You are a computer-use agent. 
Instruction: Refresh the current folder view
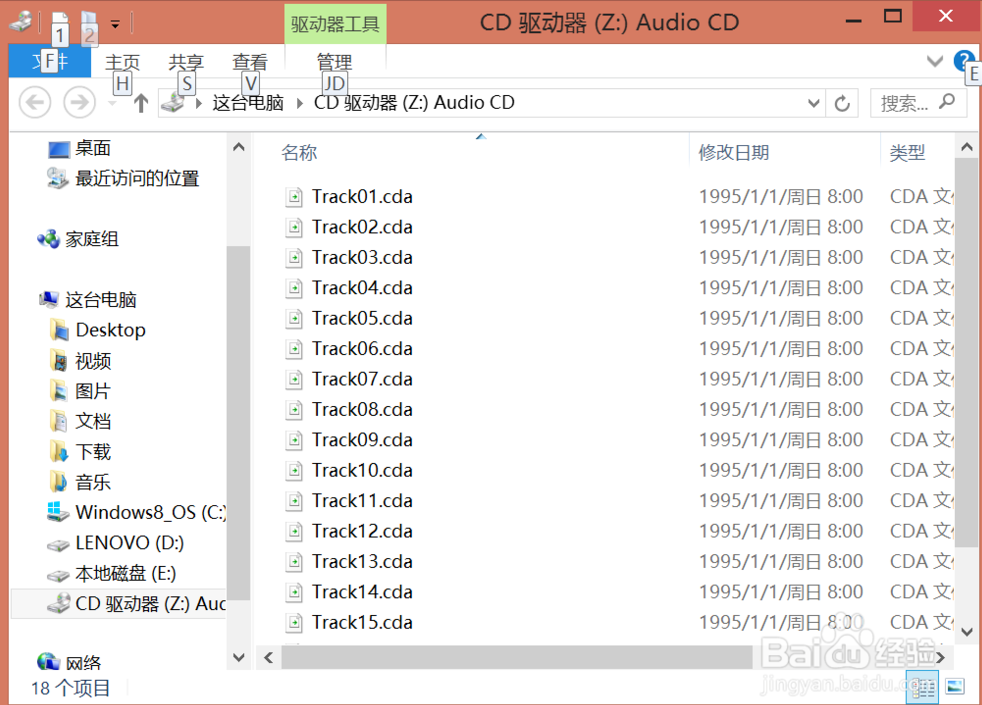842,103
